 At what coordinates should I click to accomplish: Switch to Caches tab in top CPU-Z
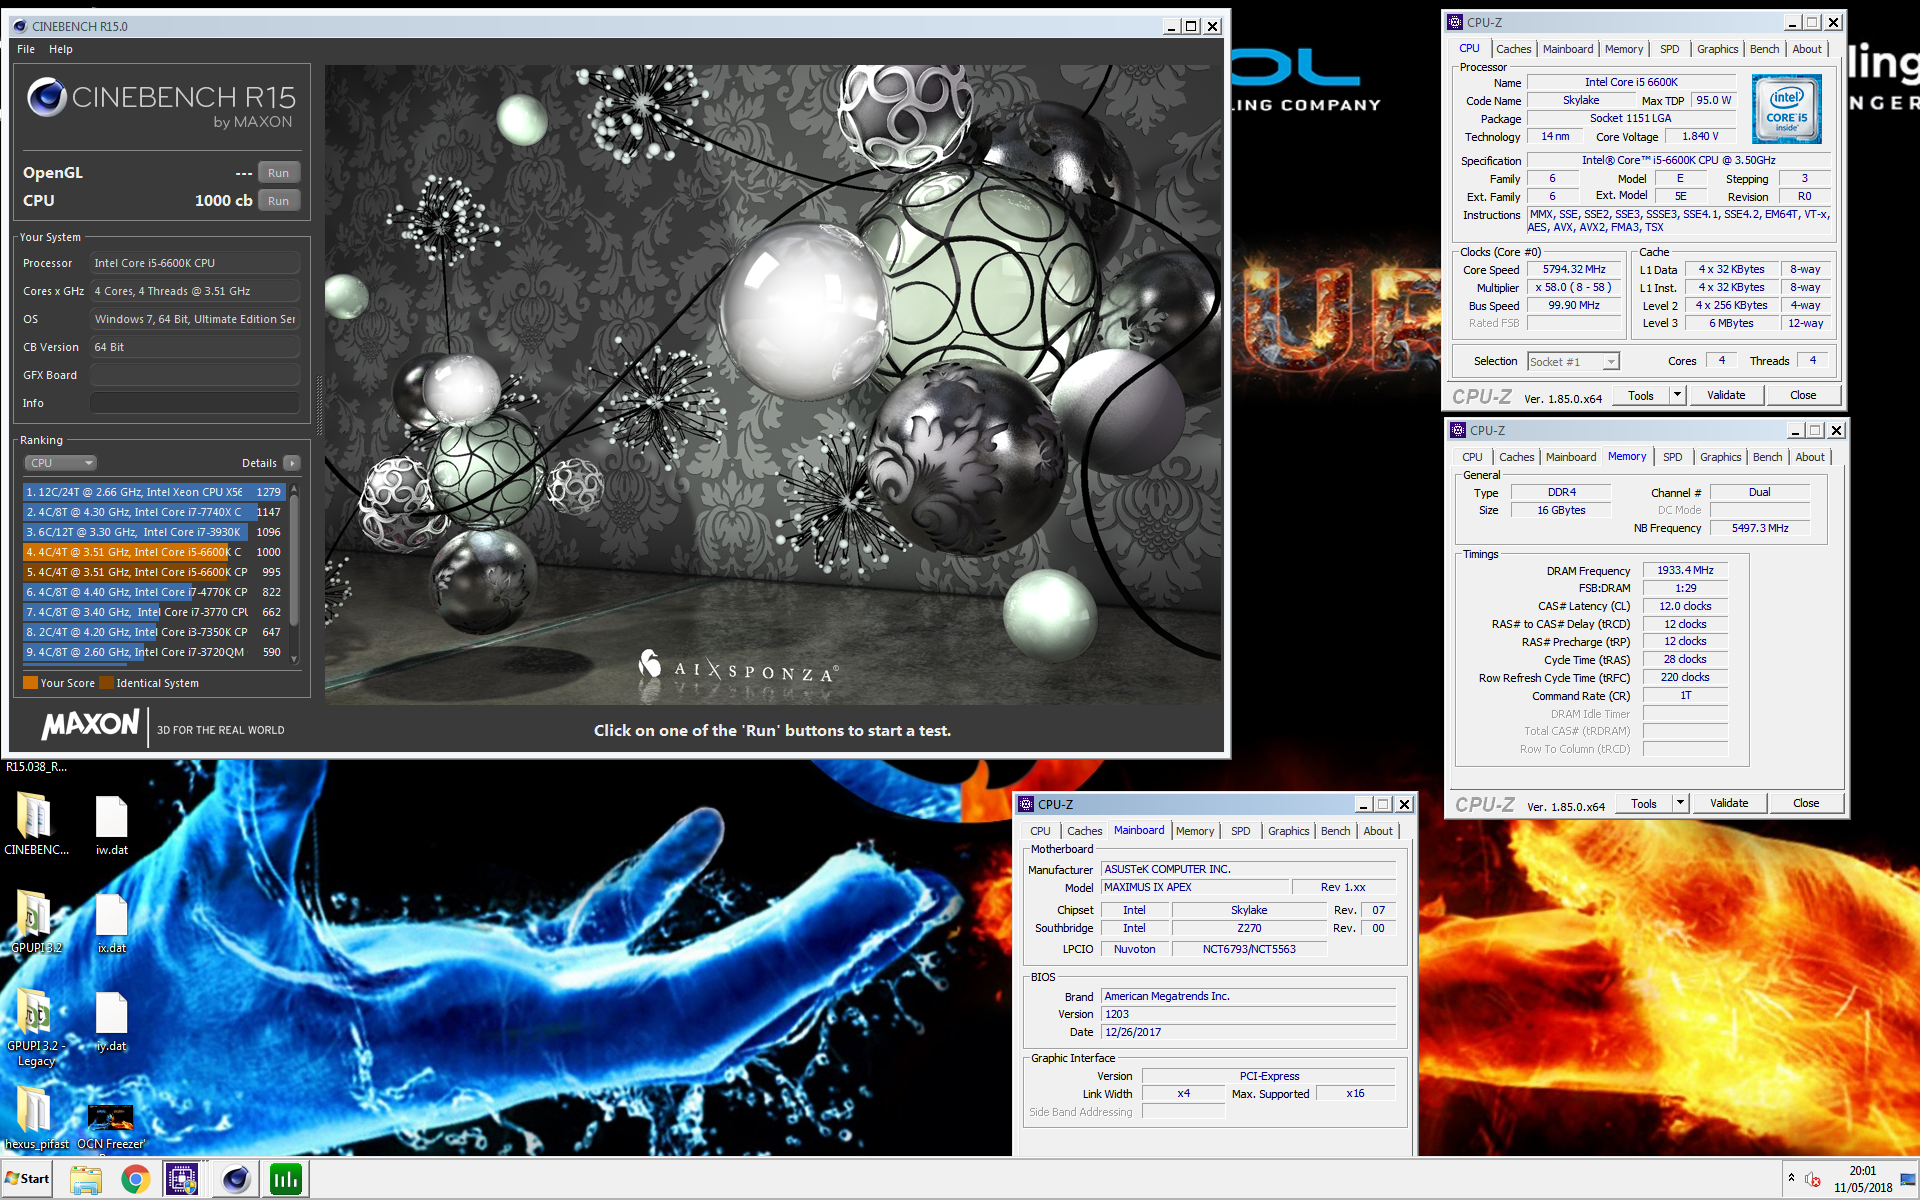[x=1513, y=49]
